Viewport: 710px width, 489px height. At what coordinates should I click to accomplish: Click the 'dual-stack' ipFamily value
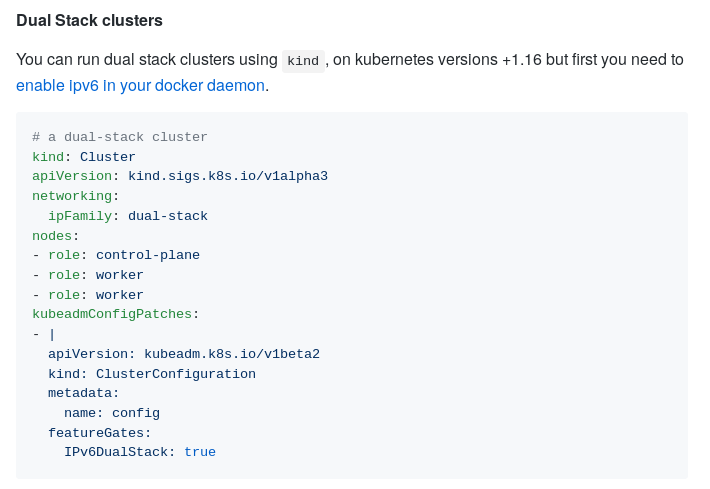click(168, 216)
